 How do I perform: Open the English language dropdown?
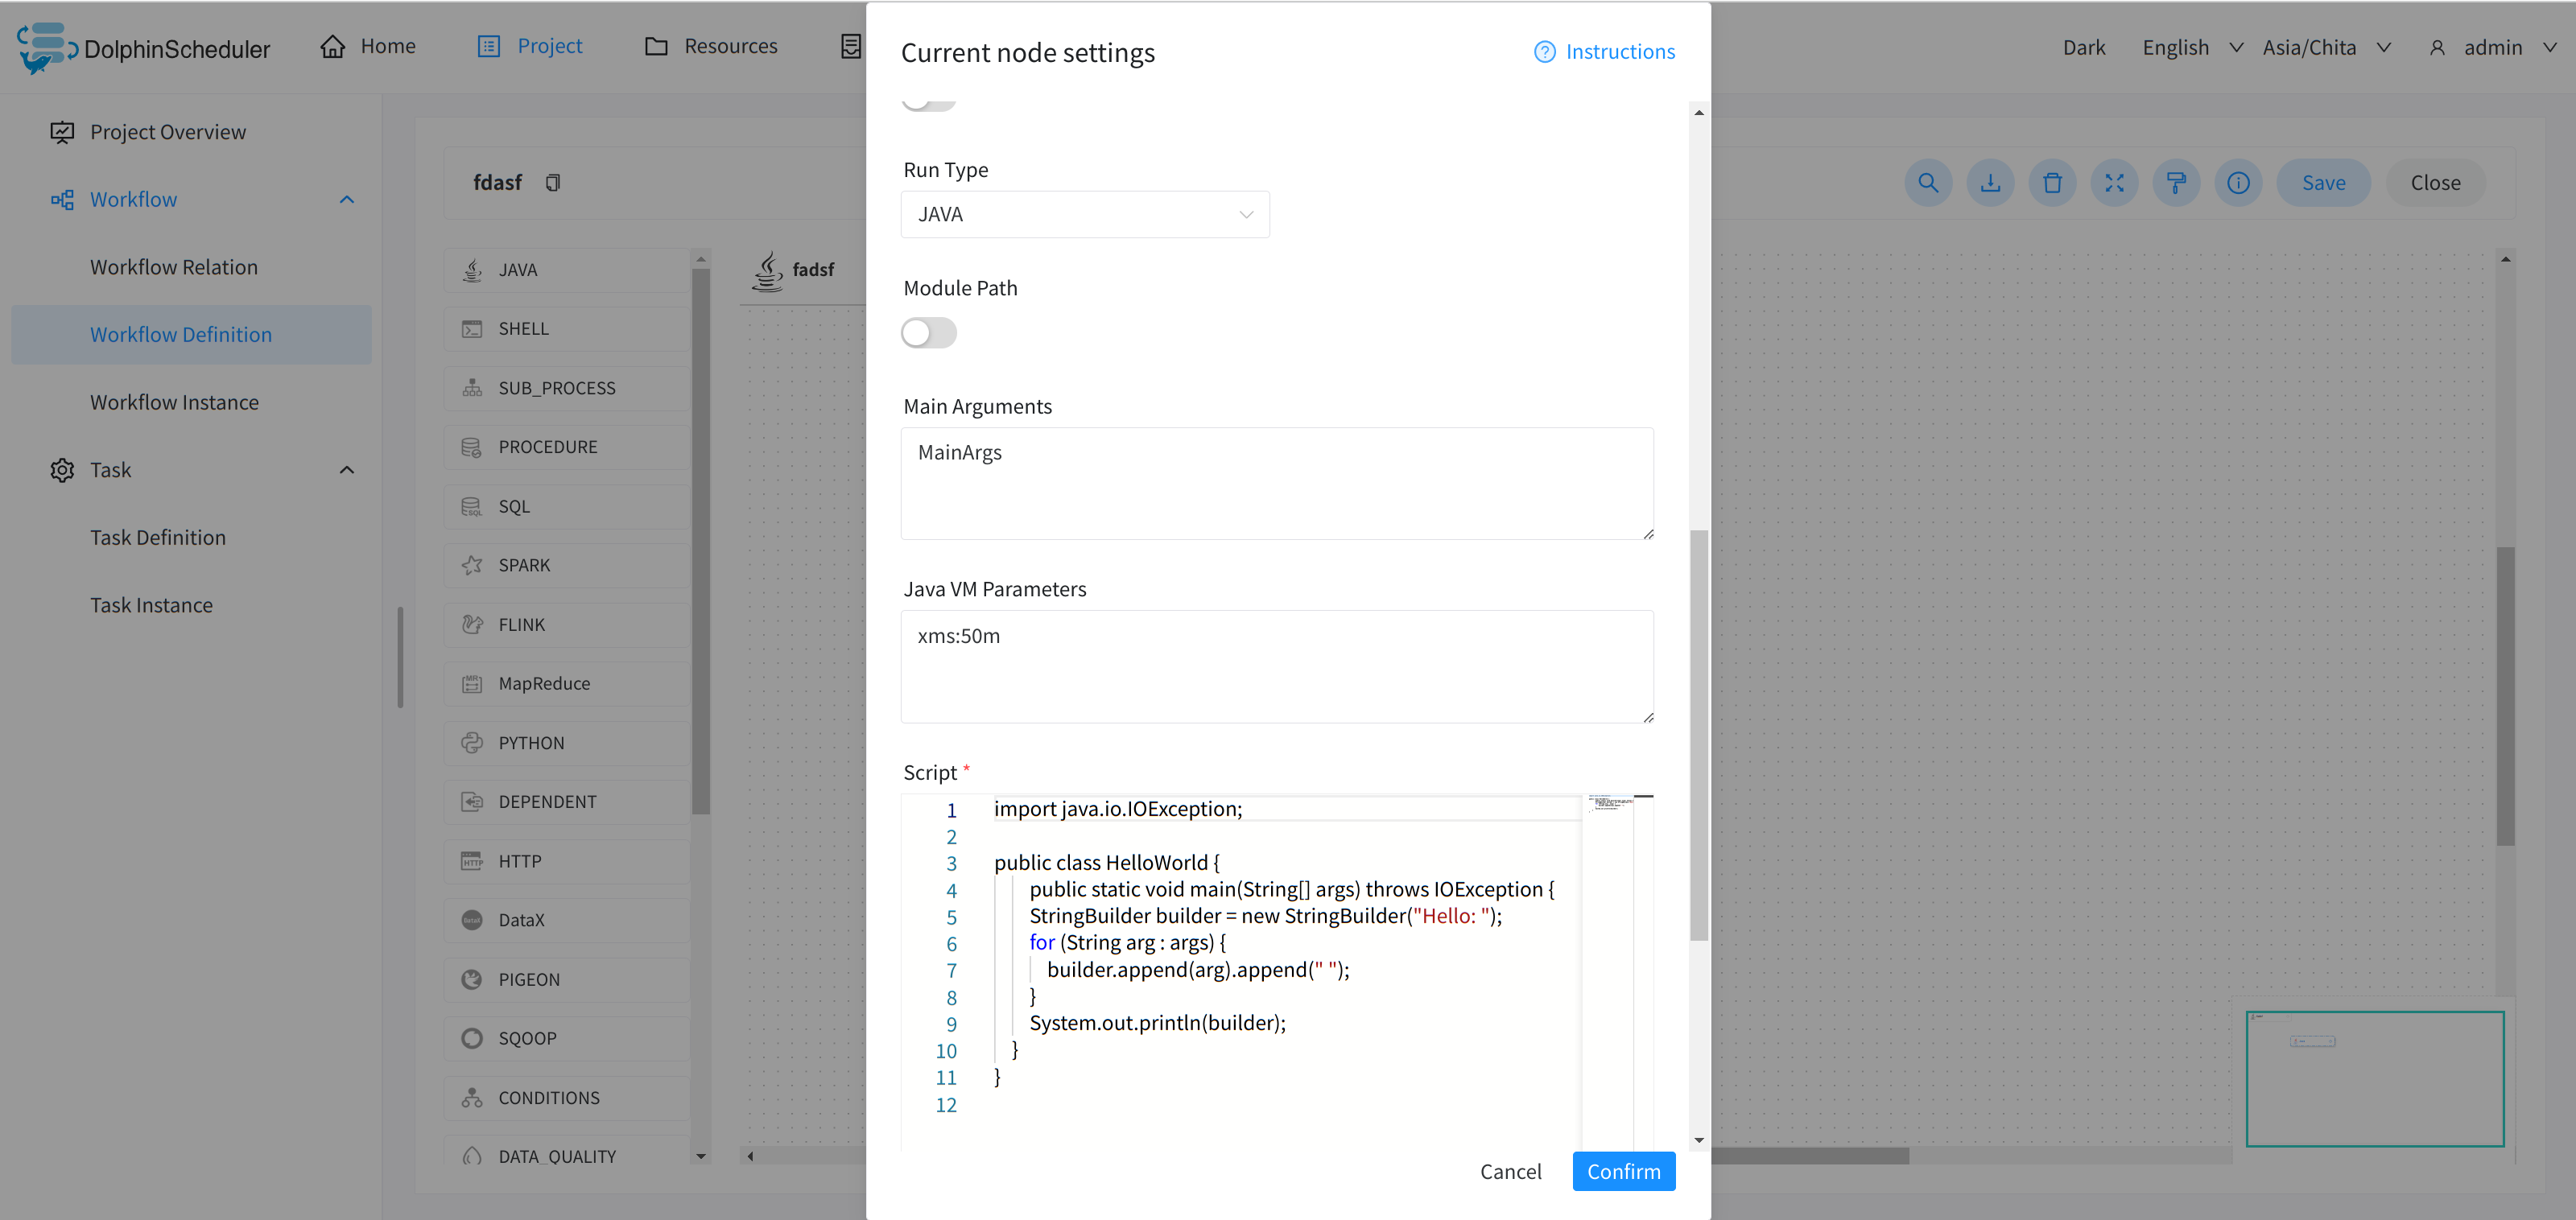(2191, 47)
